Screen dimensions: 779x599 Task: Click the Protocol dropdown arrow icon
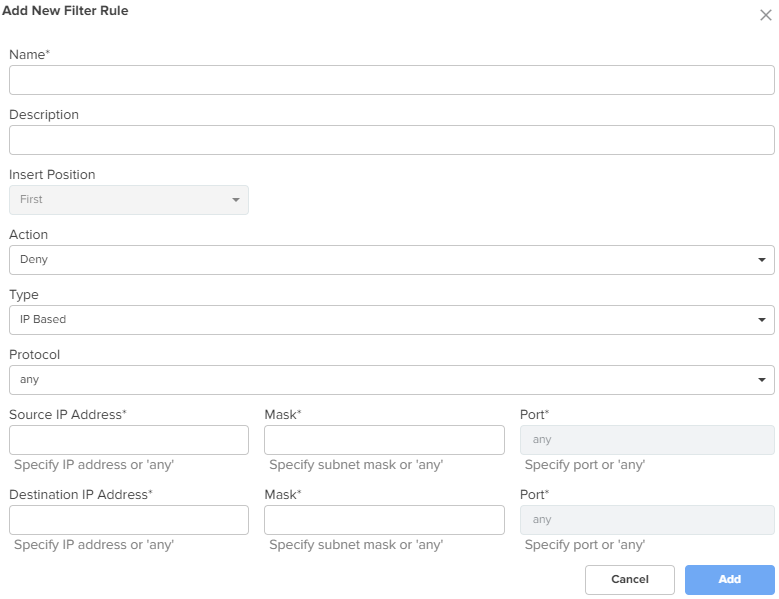coord(762,380)
